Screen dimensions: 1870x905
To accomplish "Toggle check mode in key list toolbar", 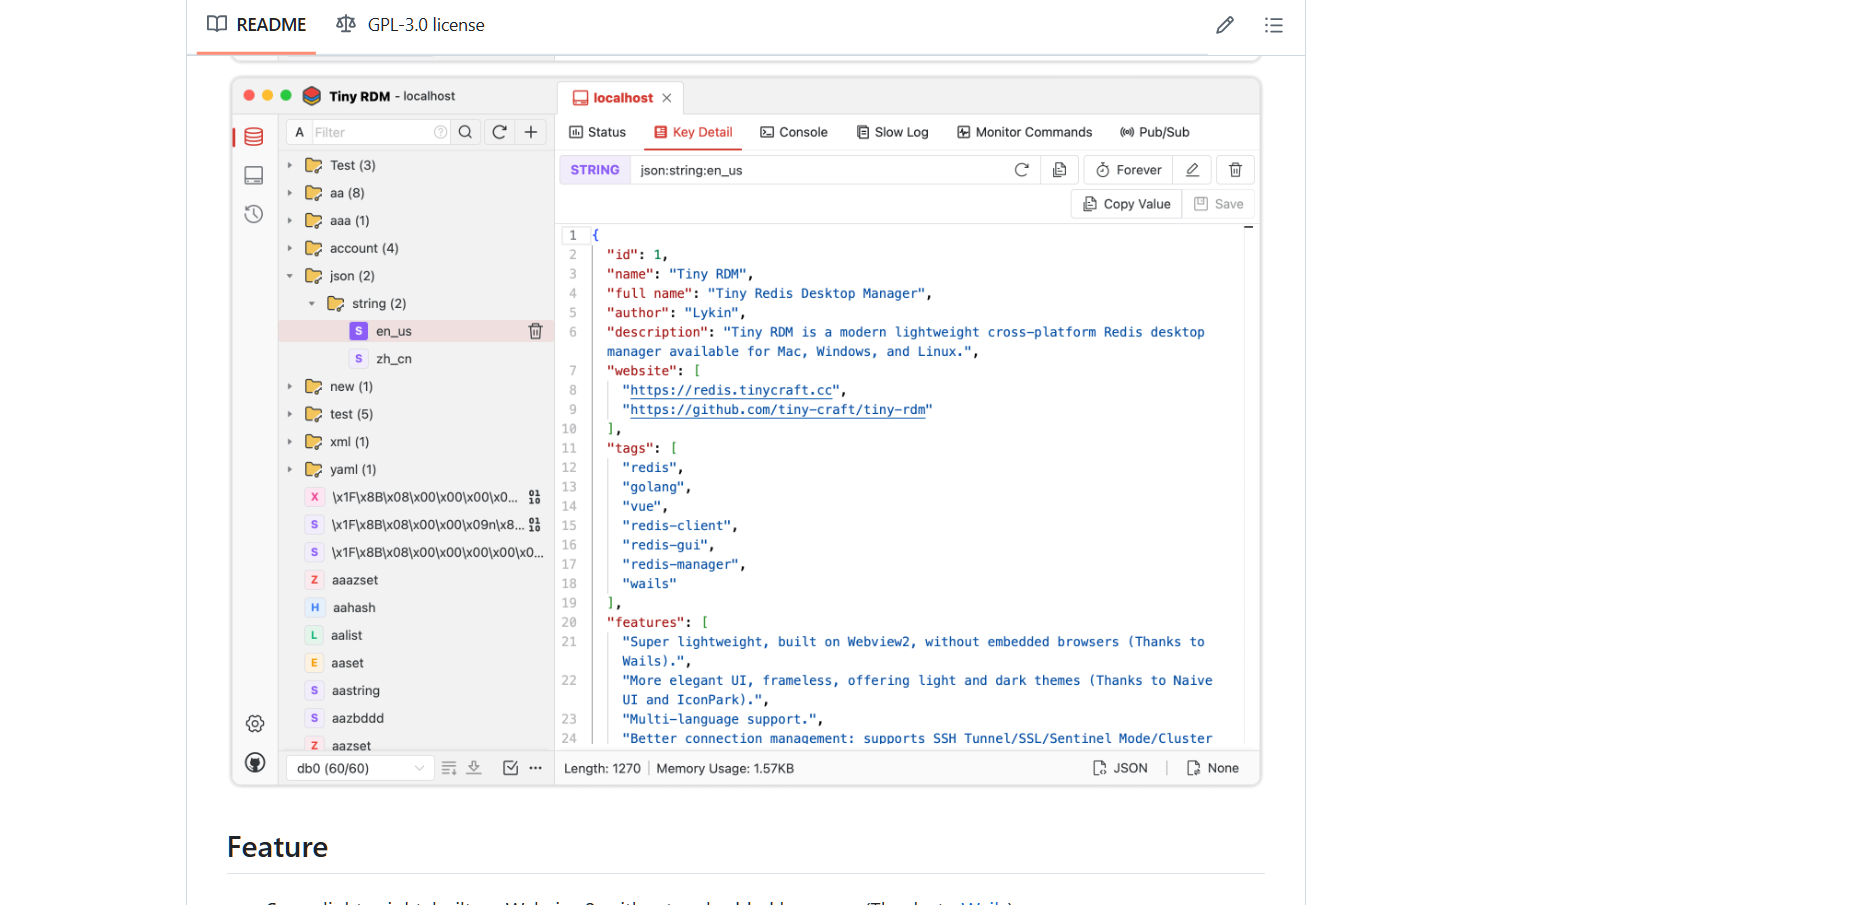I will 510,768.
